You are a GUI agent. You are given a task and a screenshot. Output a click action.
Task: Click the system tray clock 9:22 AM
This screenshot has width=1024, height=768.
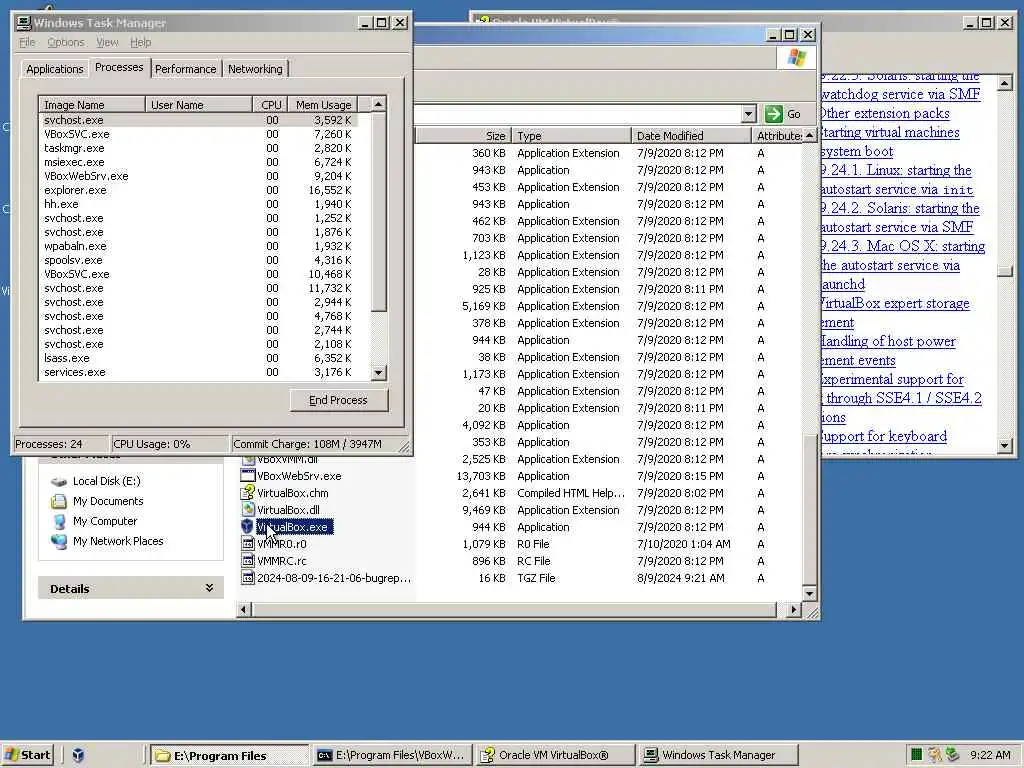click(x=990, y=755)
